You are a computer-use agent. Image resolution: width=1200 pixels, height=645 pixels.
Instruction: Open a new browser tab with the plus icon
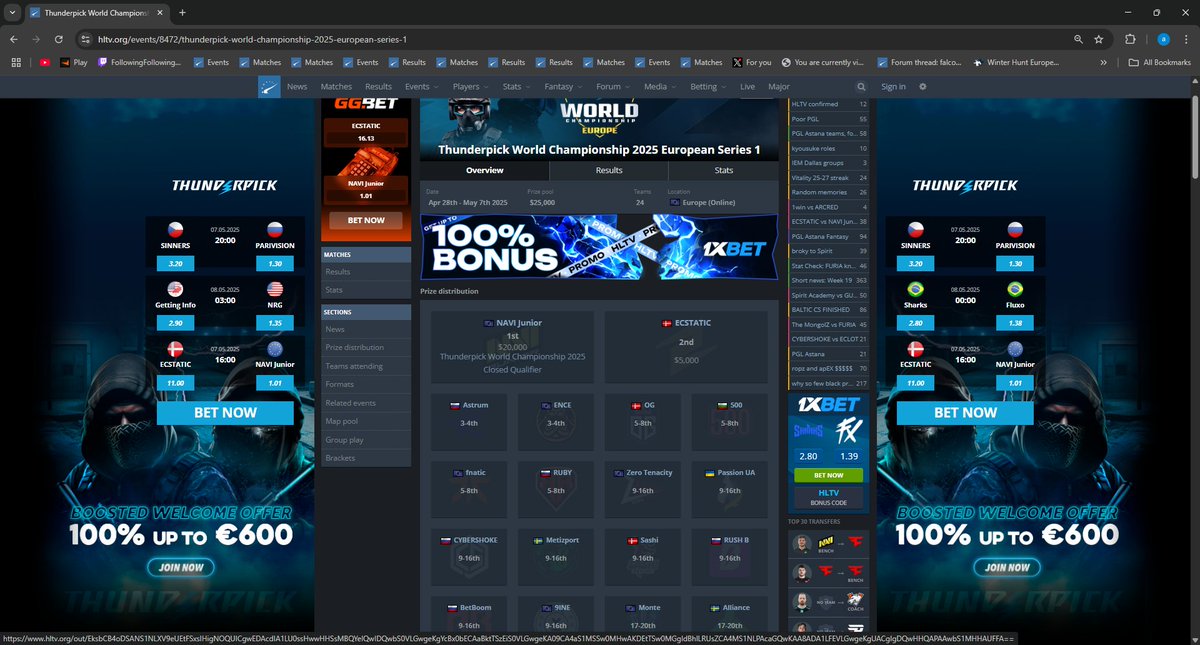182,12
